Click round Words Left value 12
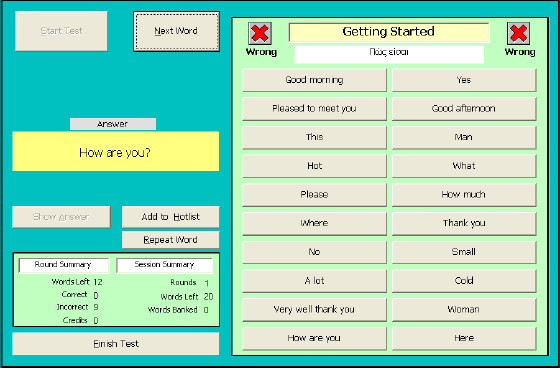 [x=98, y=282]
